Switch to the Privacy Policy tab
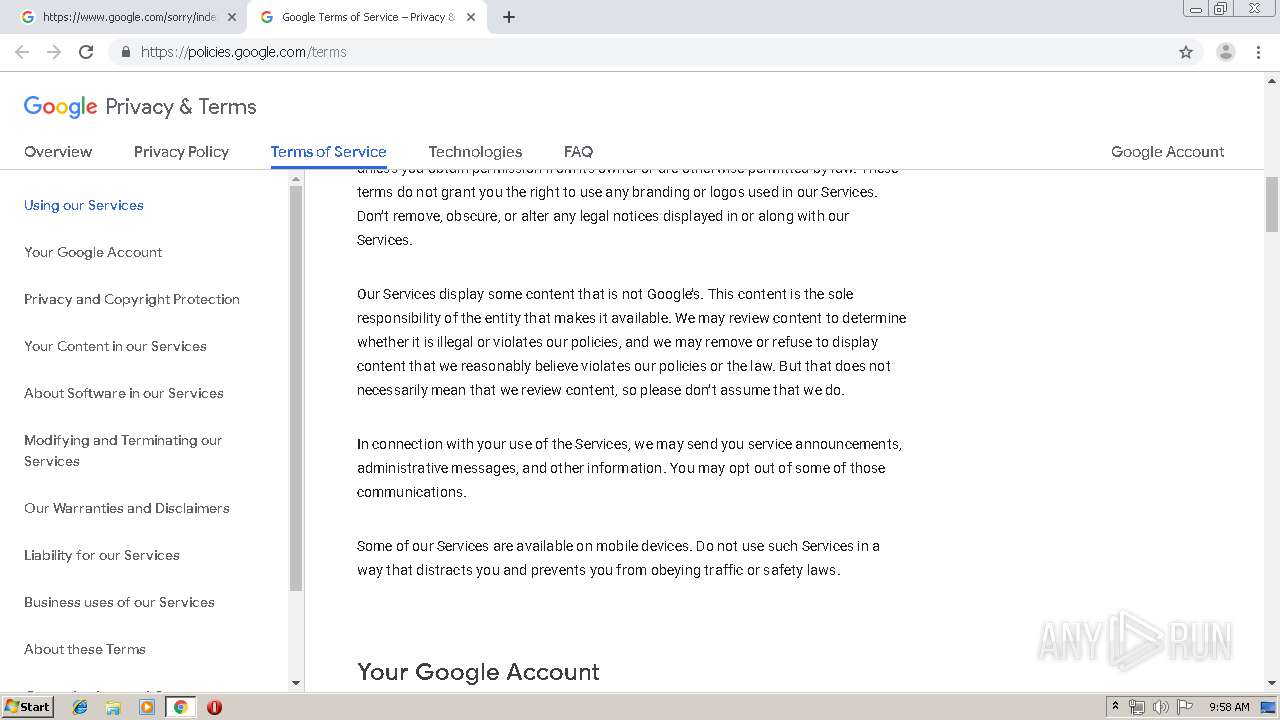Viewport: 1280px width, 720px height. [181, 152]
